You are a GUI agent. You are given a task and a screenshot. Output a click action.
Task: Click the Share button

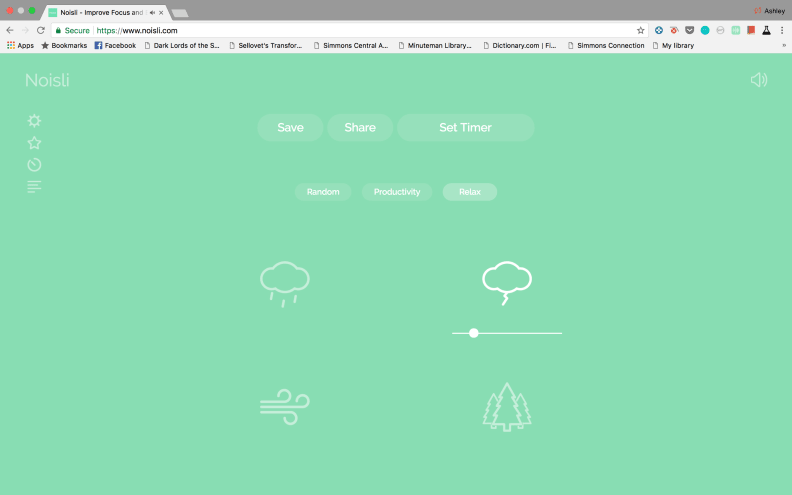360,127
